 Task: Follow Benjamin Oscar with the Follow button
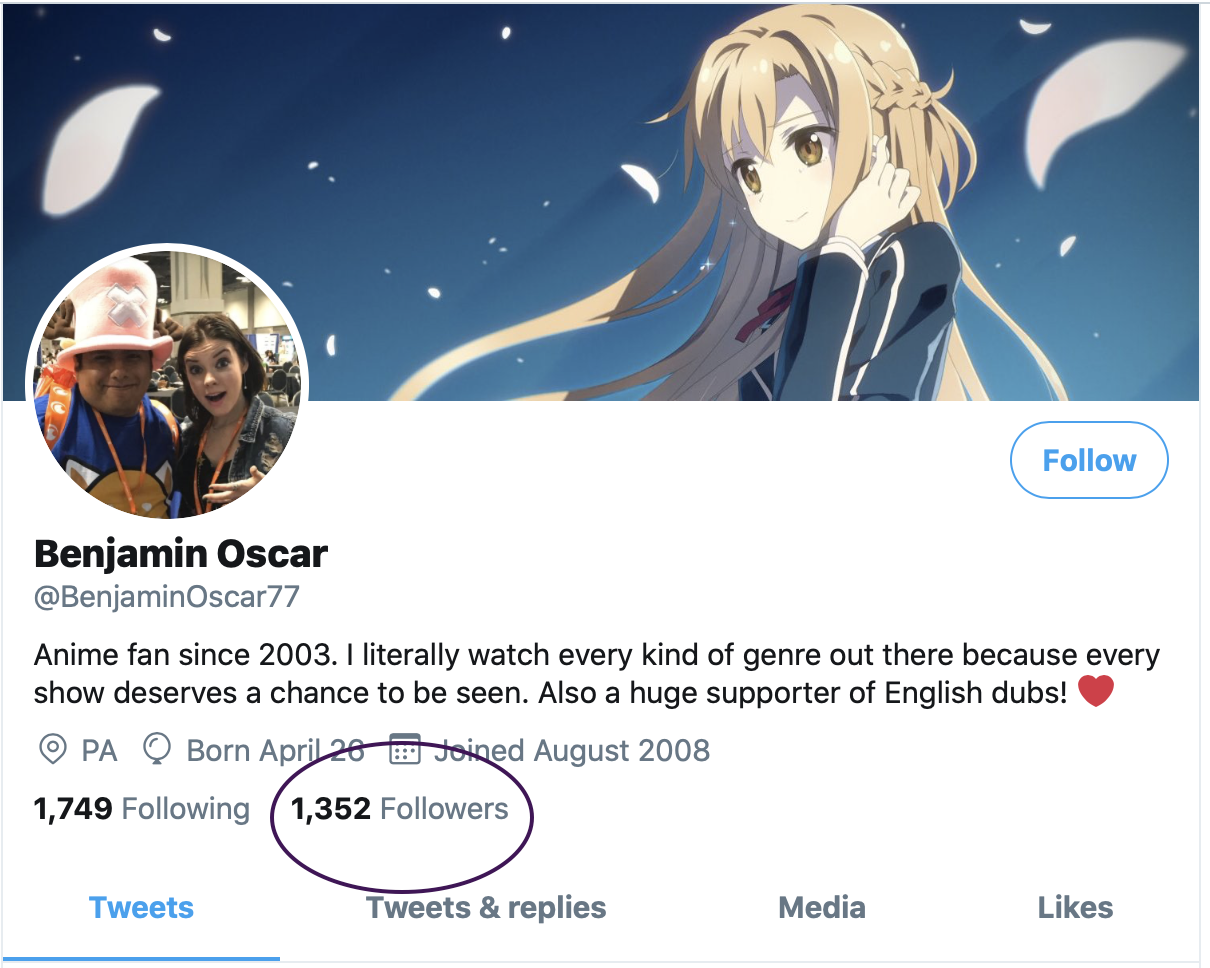(1089, 460)
